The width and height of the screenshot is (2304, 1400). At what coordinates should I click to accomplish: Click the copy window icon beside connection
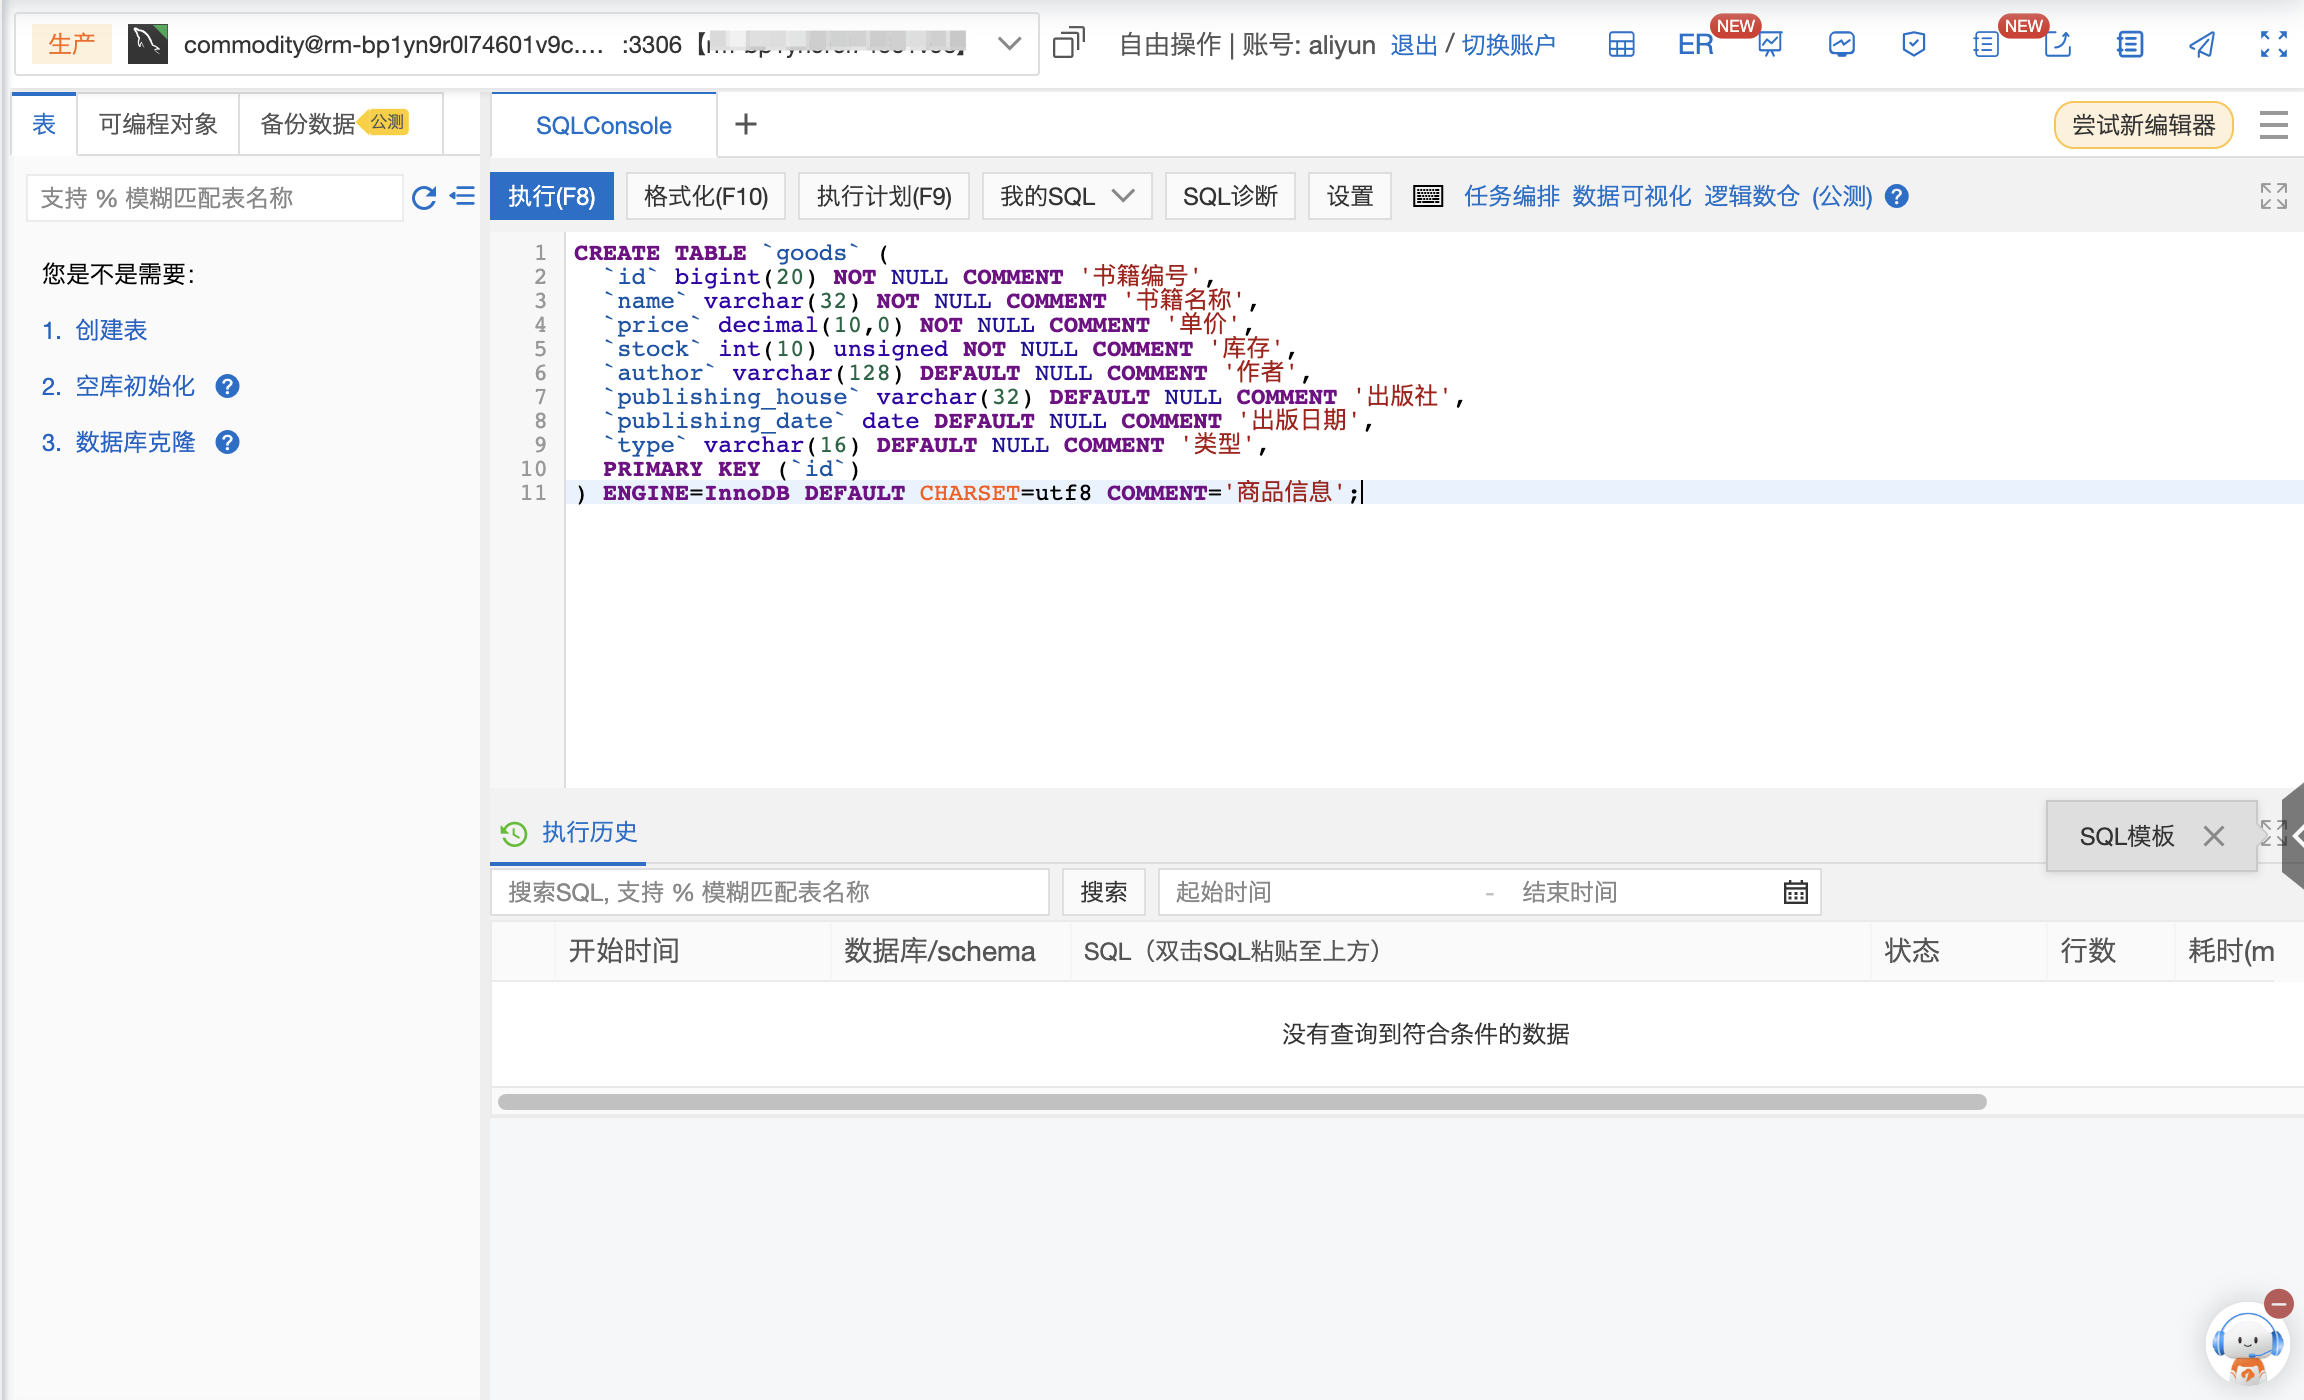(1068, 44)
